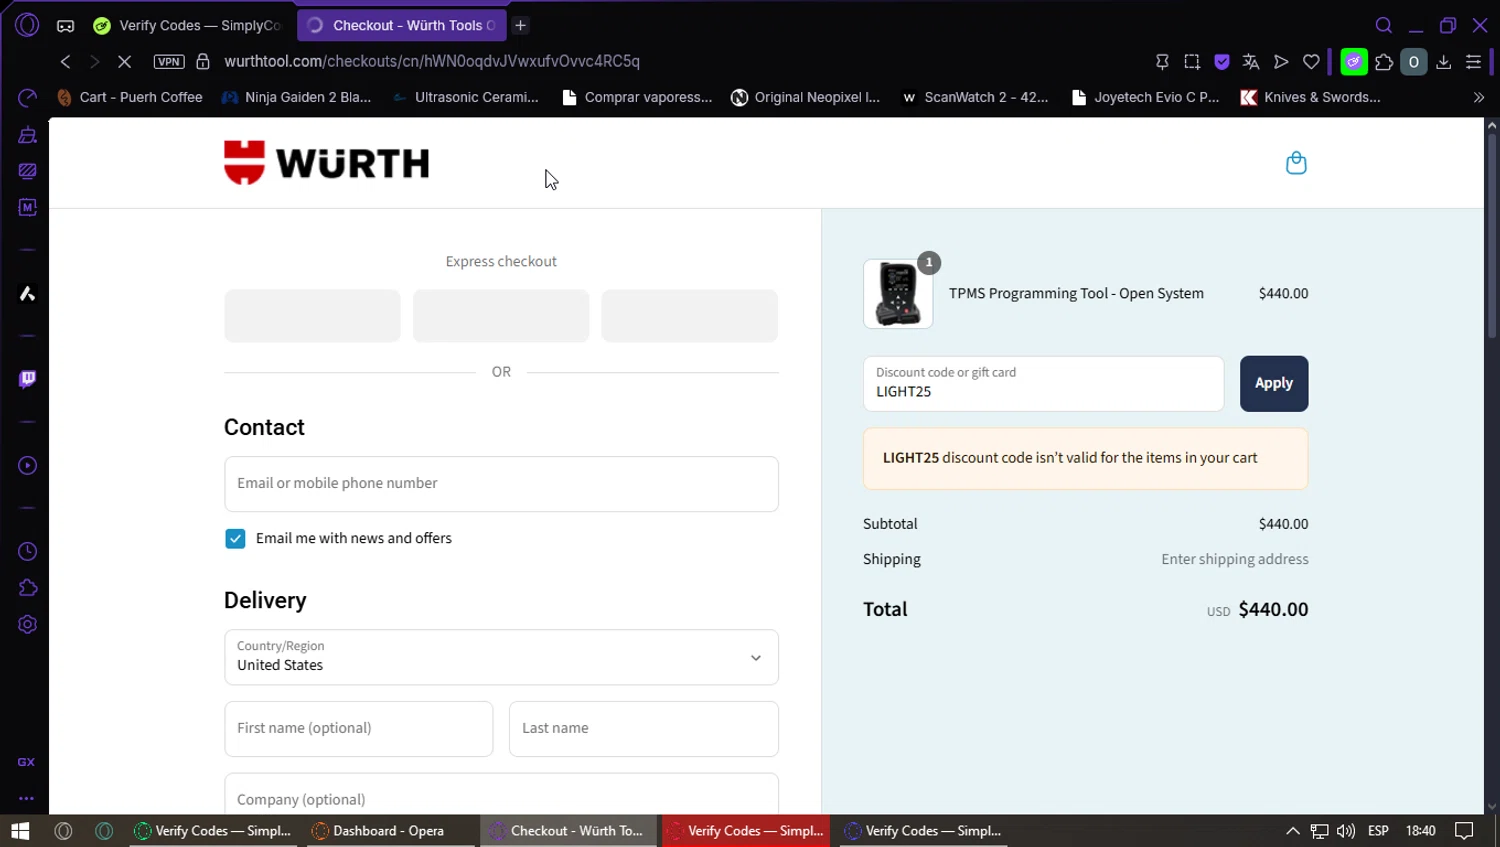This screenshot has height=847, width=1500.
Task: Open the browser search icon
Action: tap(1384, 26)
